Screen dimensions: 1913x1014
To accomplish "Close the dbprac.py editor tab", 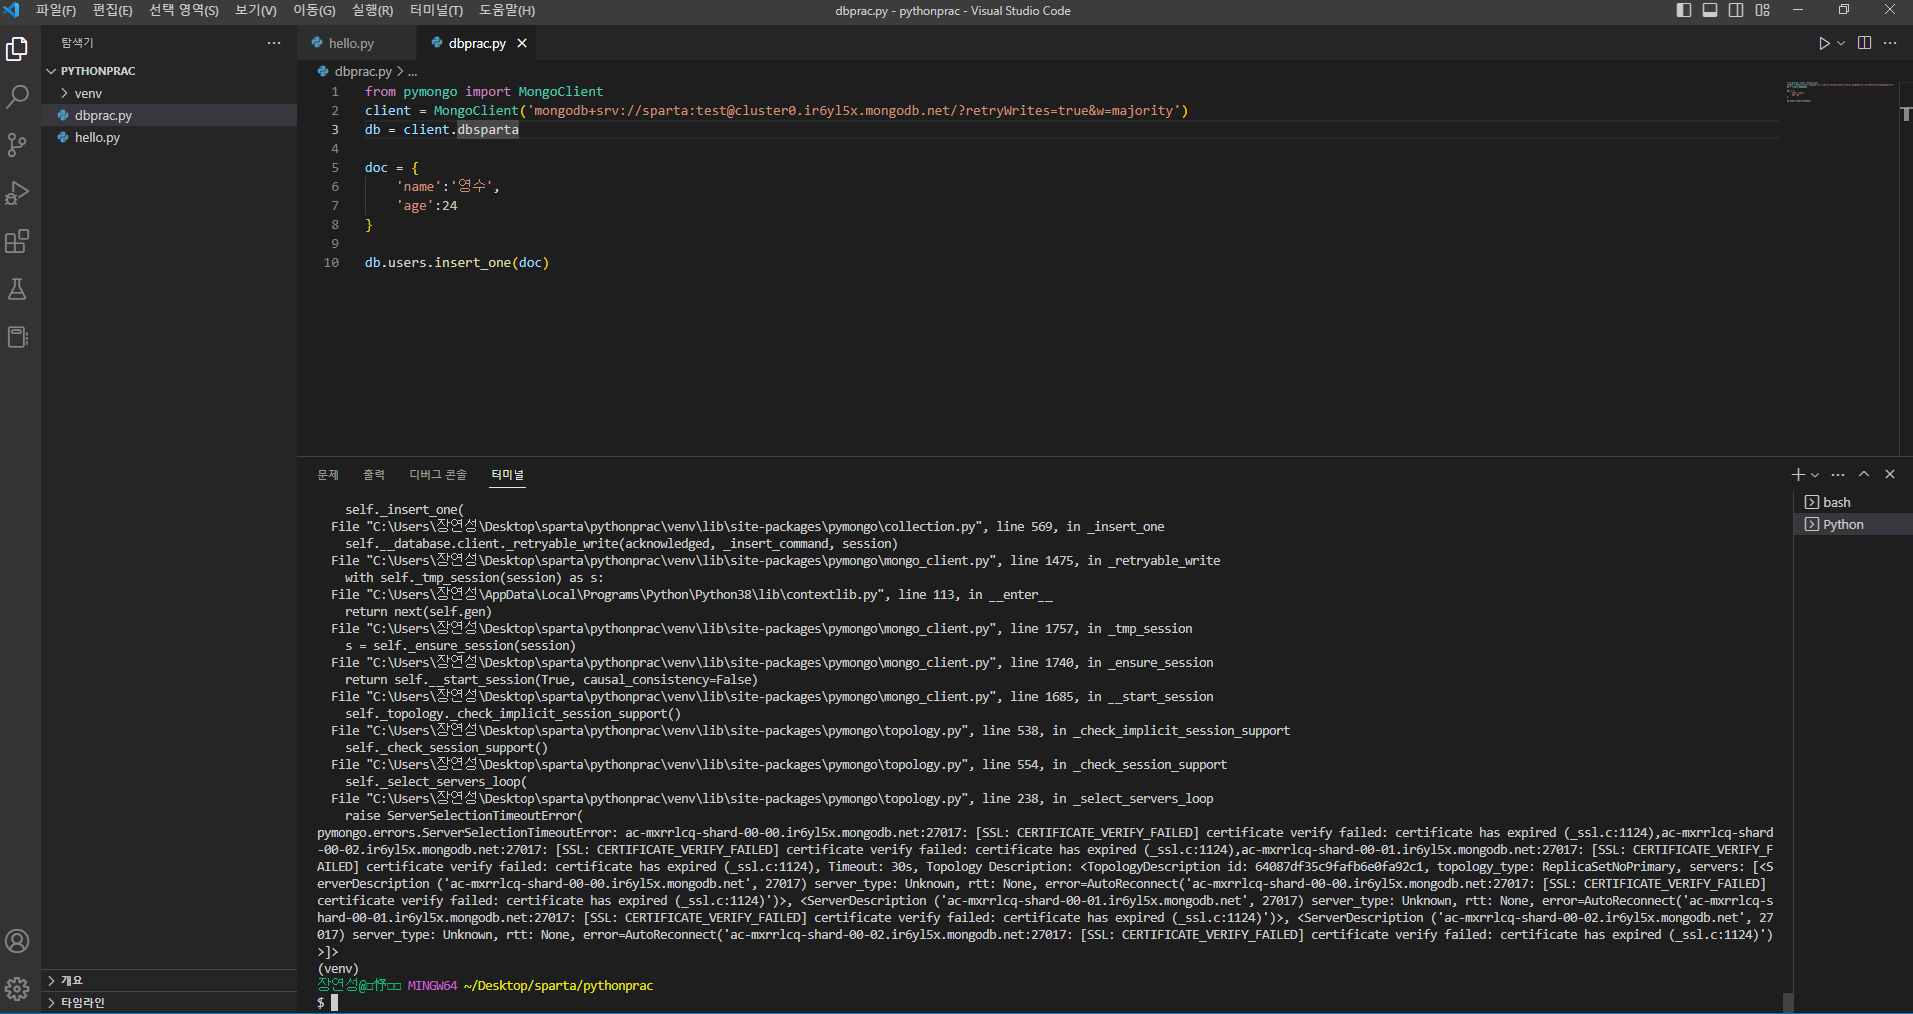I will point(522,43).
